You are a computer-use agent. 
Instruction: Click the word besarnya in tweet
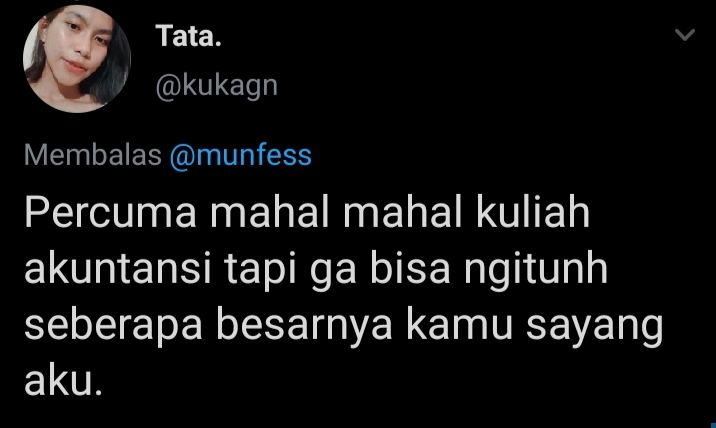tap(304, 327)
